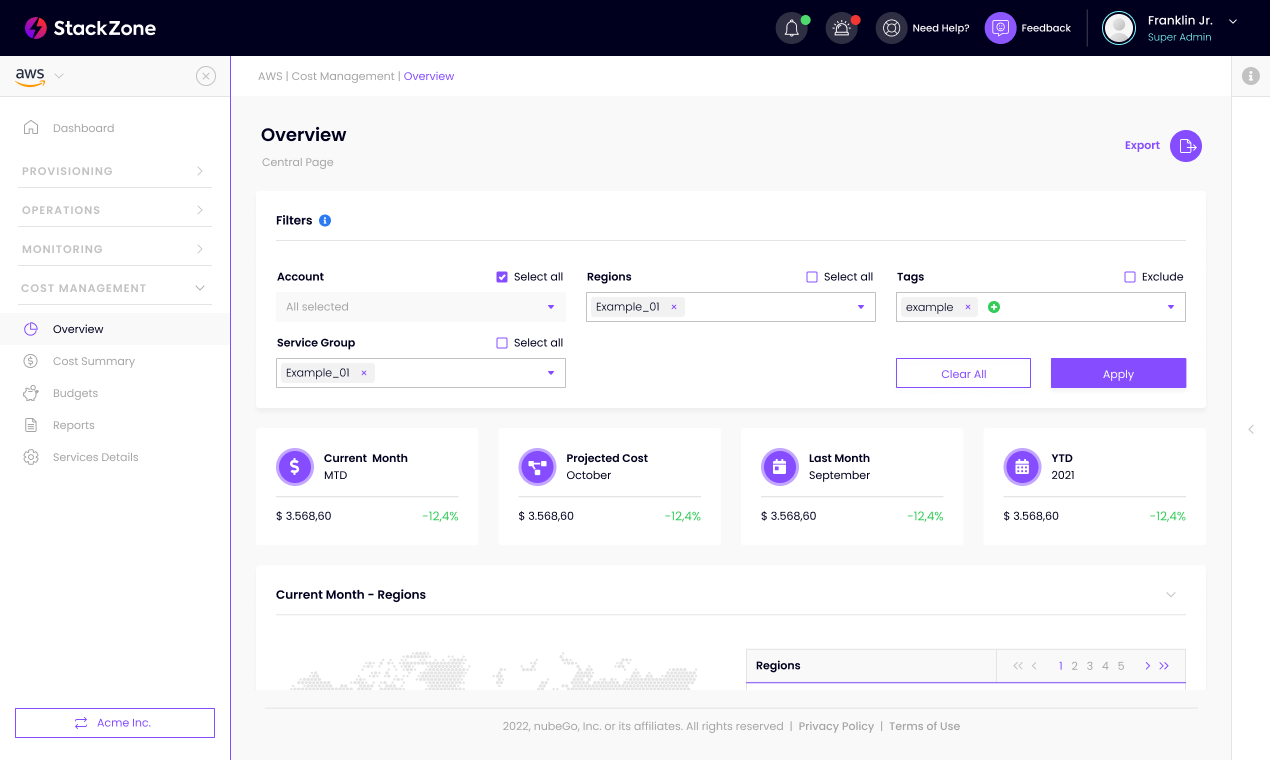
Task: Open the AWS provider switcher
Action: click(x=39, y=76)
